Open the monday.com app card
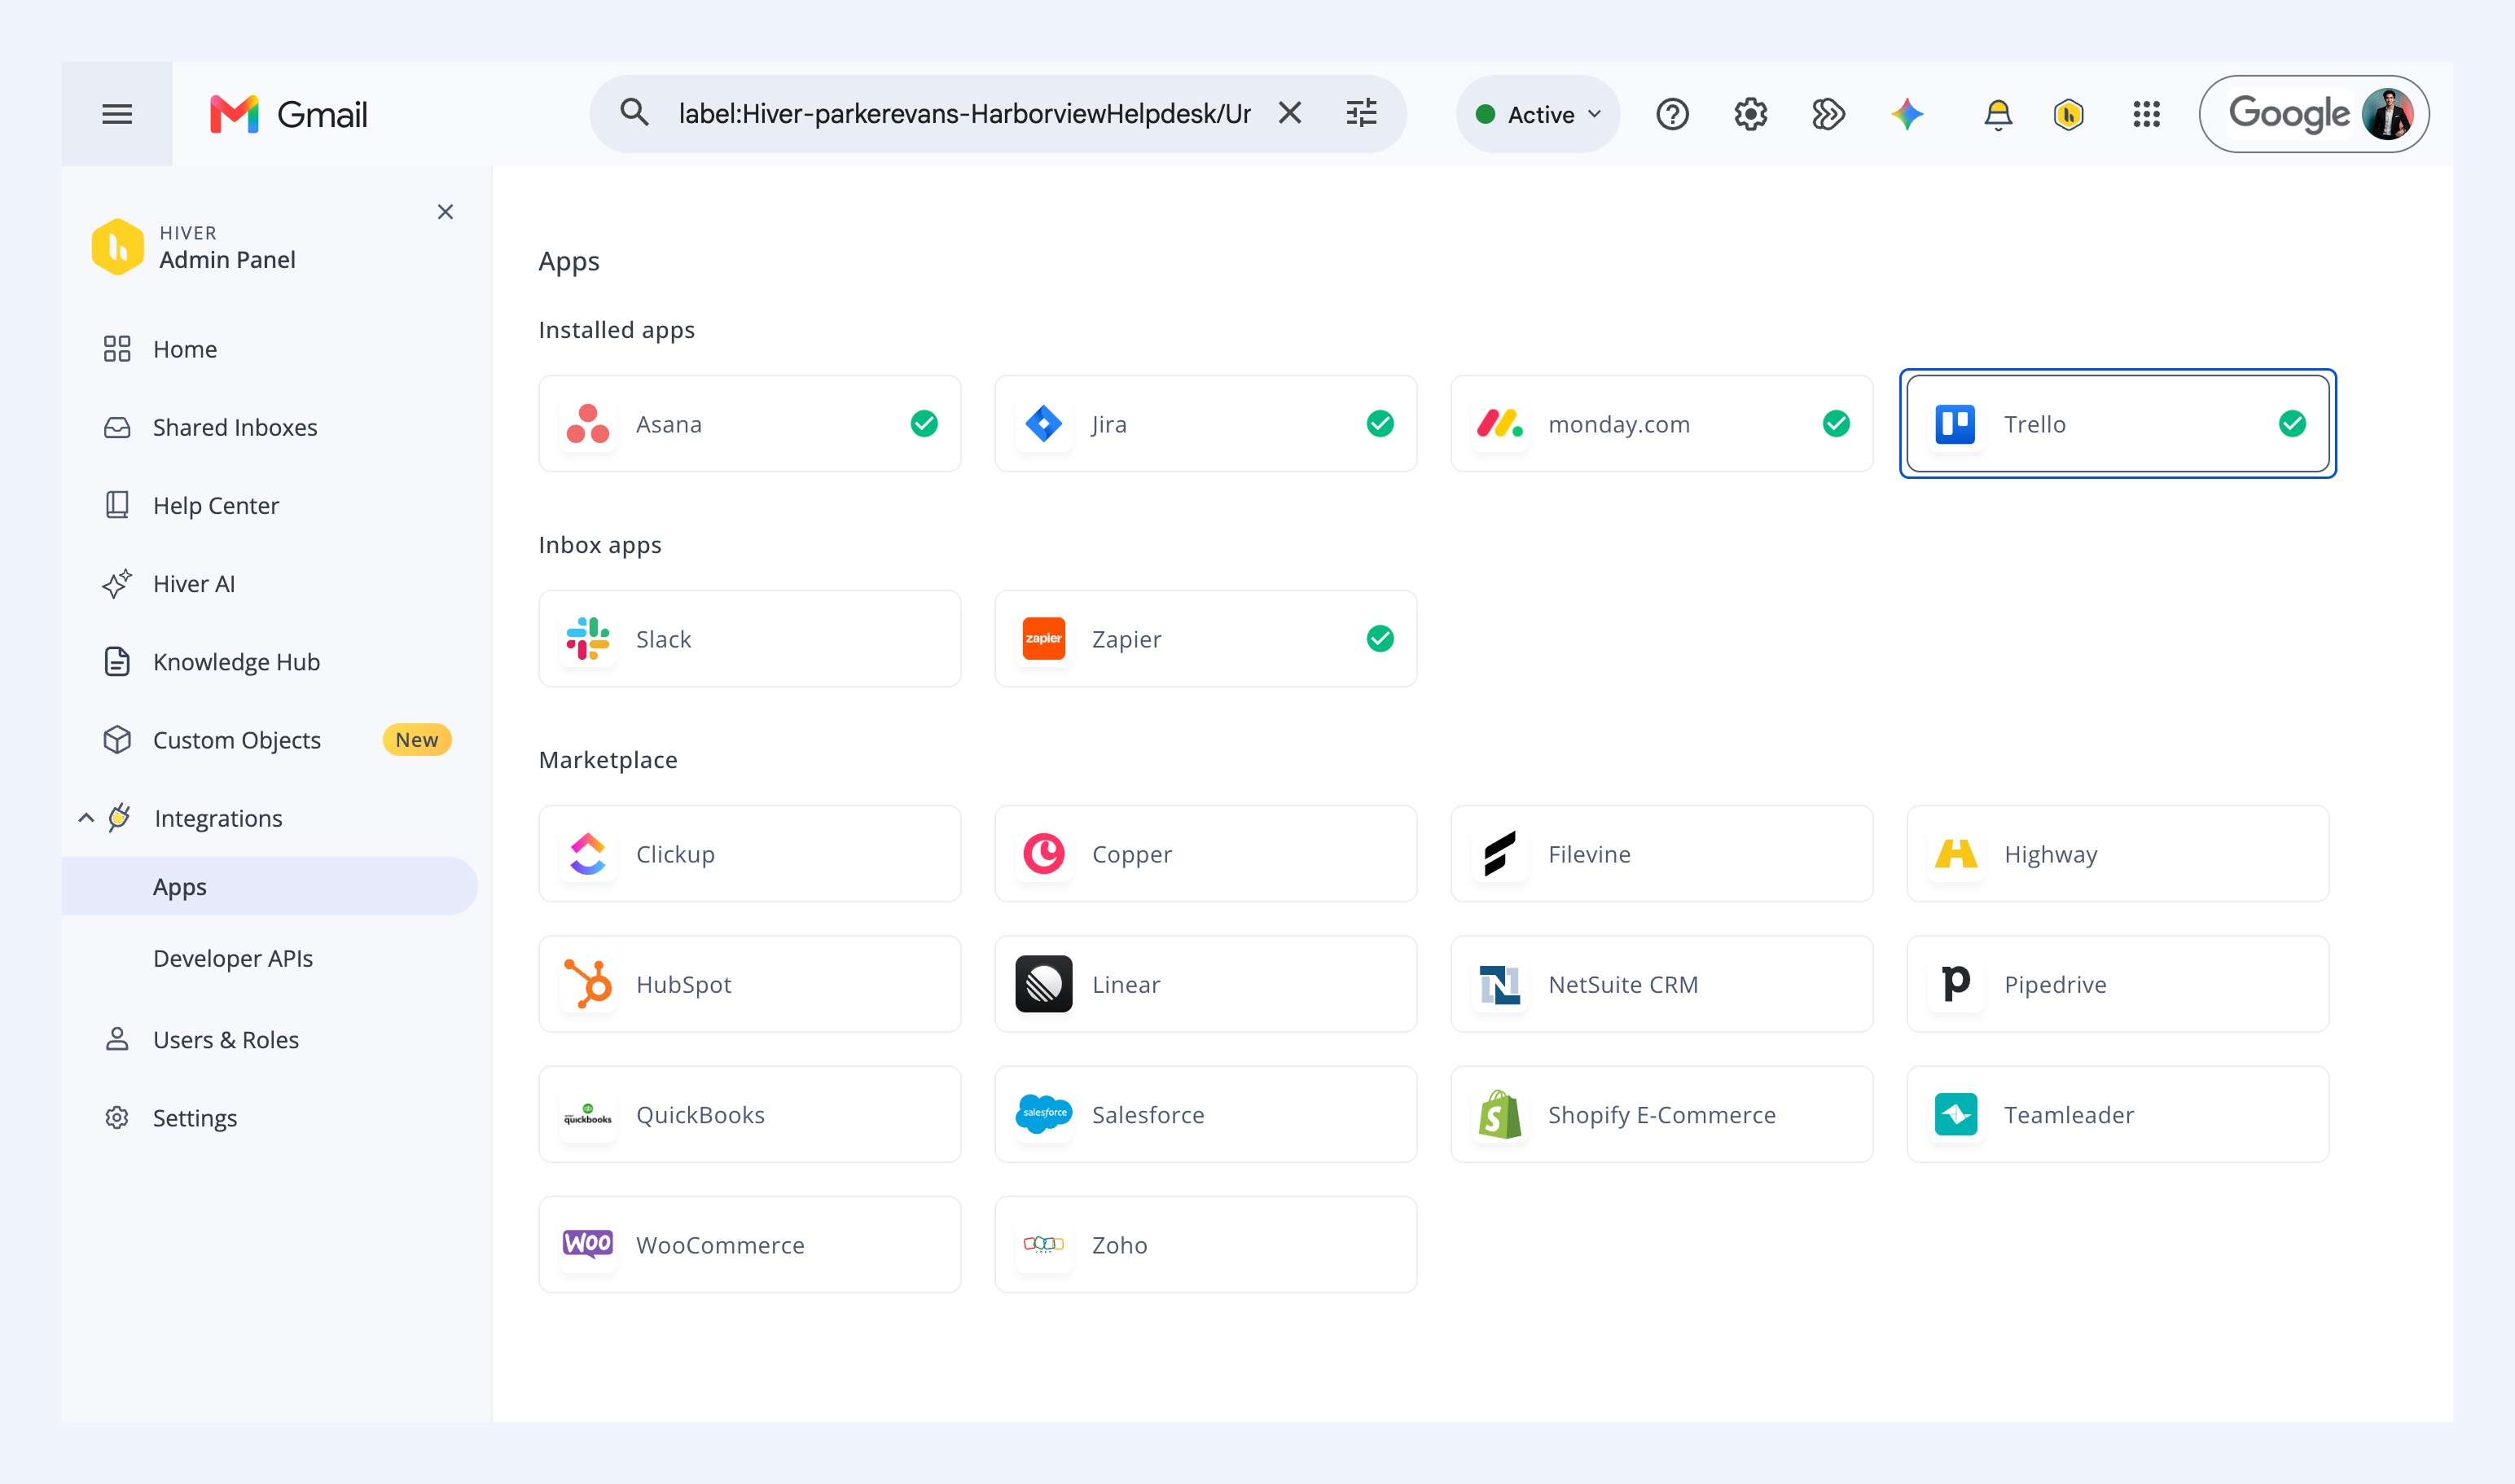 point(1662,424)
